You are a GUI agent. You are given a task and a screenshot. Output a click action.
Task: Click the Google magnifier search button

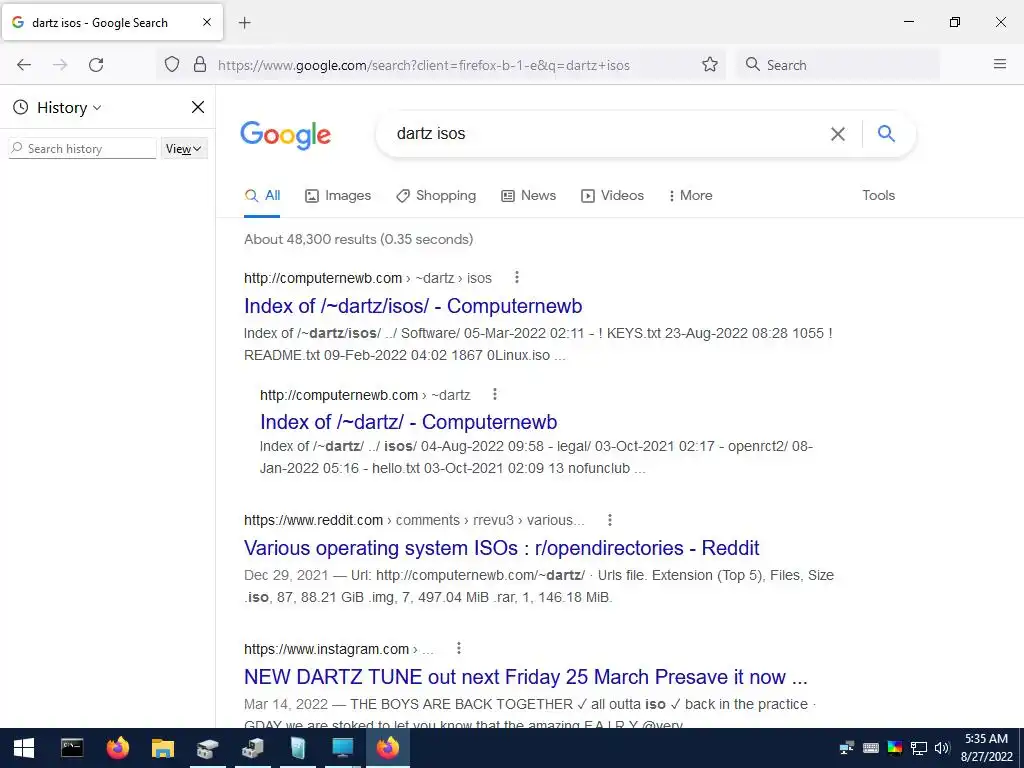pyautogui.click(x=886, y=133)
